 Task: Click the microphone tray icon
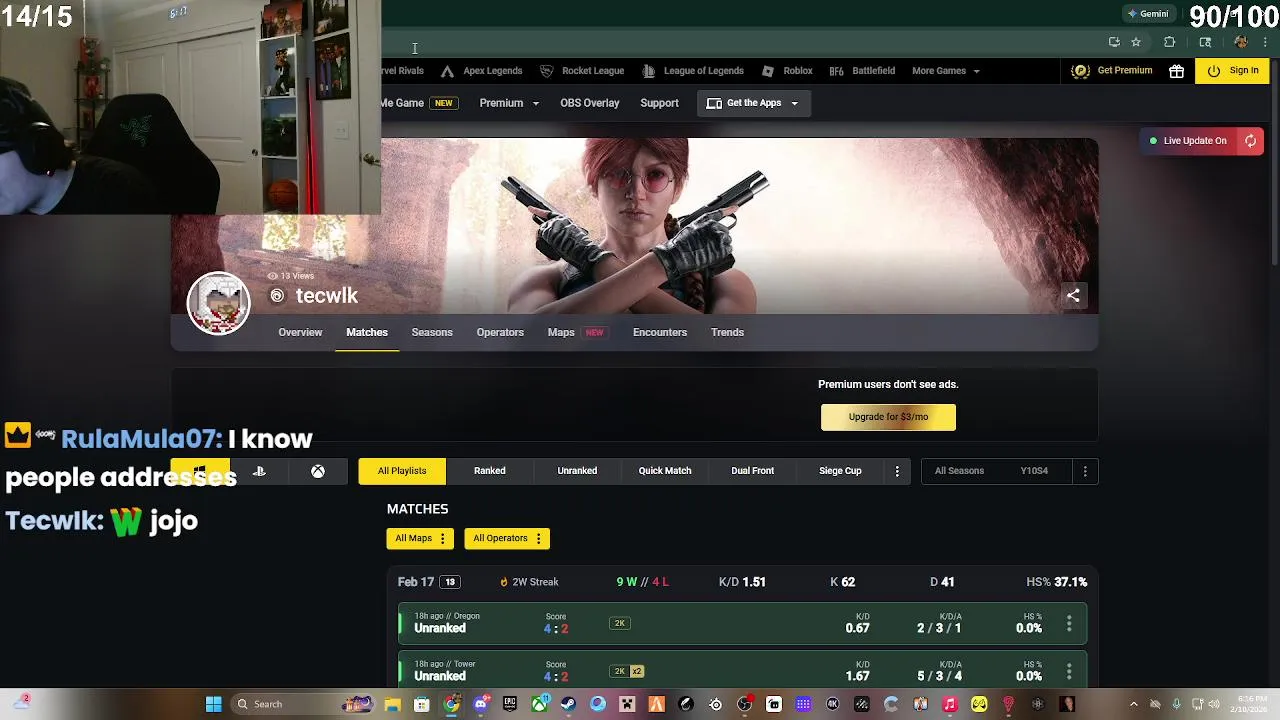[1176, 704]
